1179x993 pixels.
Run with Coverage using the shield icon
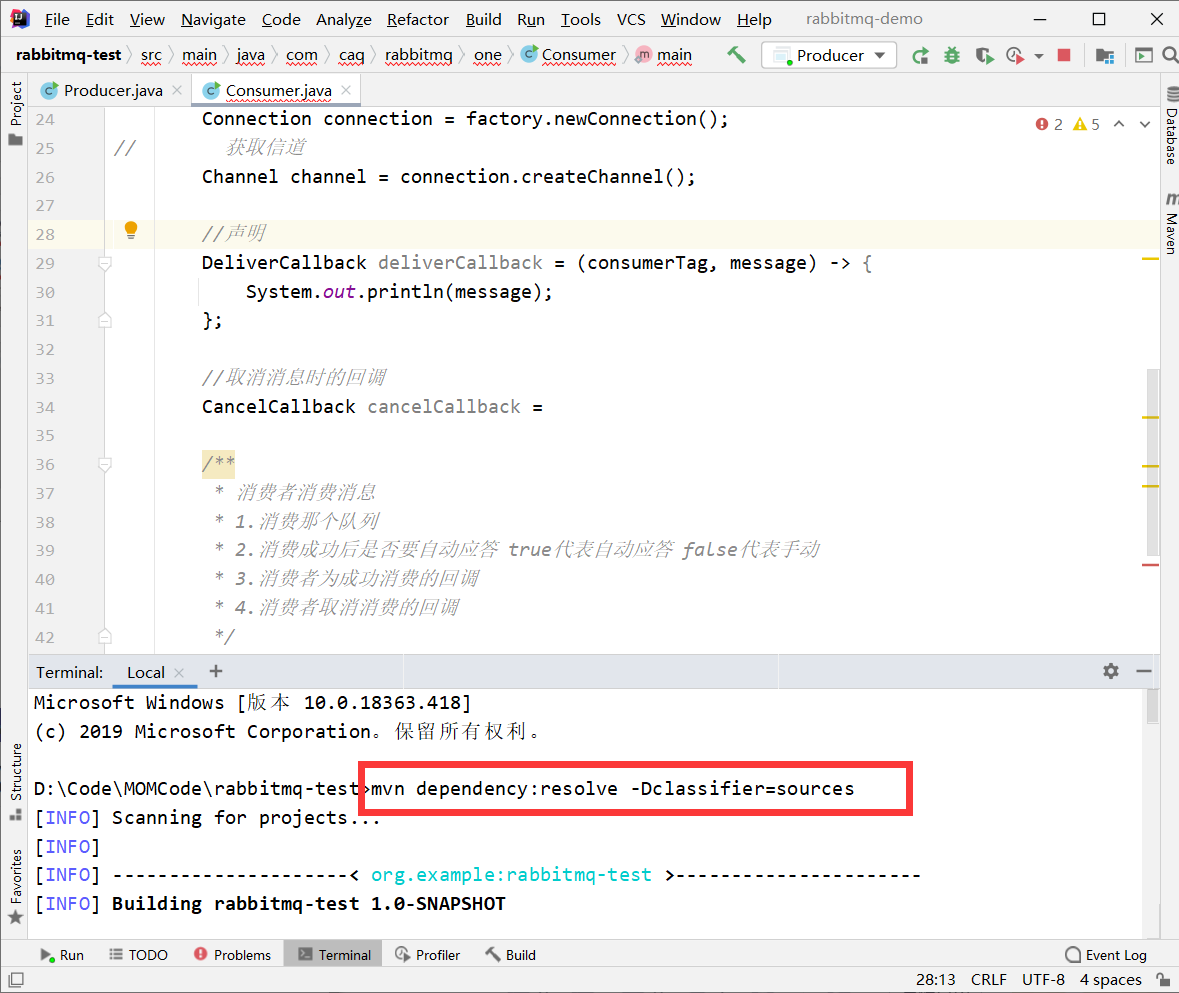tap(984, 56)
